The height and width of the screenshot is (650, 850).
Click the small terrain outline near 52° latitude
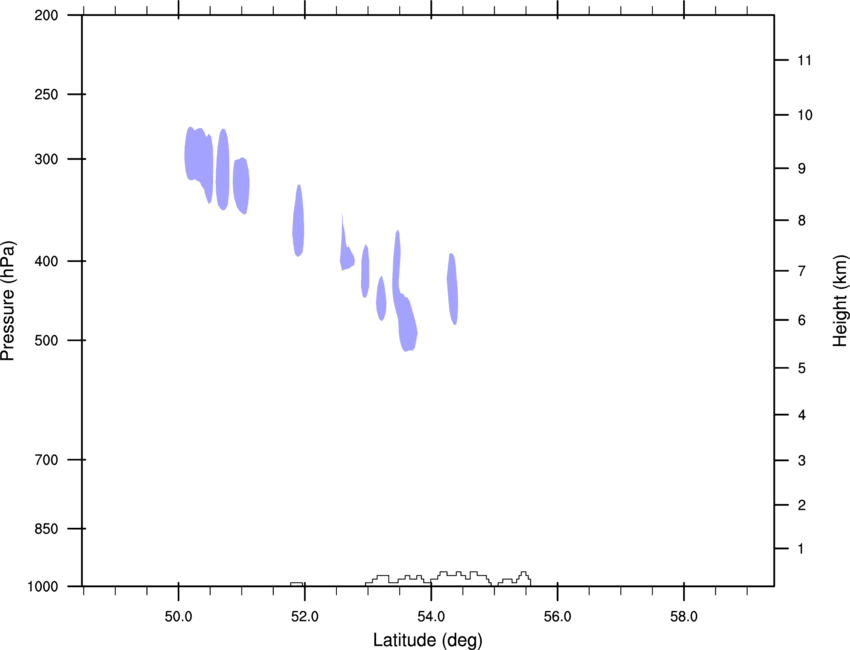[297, 584]
